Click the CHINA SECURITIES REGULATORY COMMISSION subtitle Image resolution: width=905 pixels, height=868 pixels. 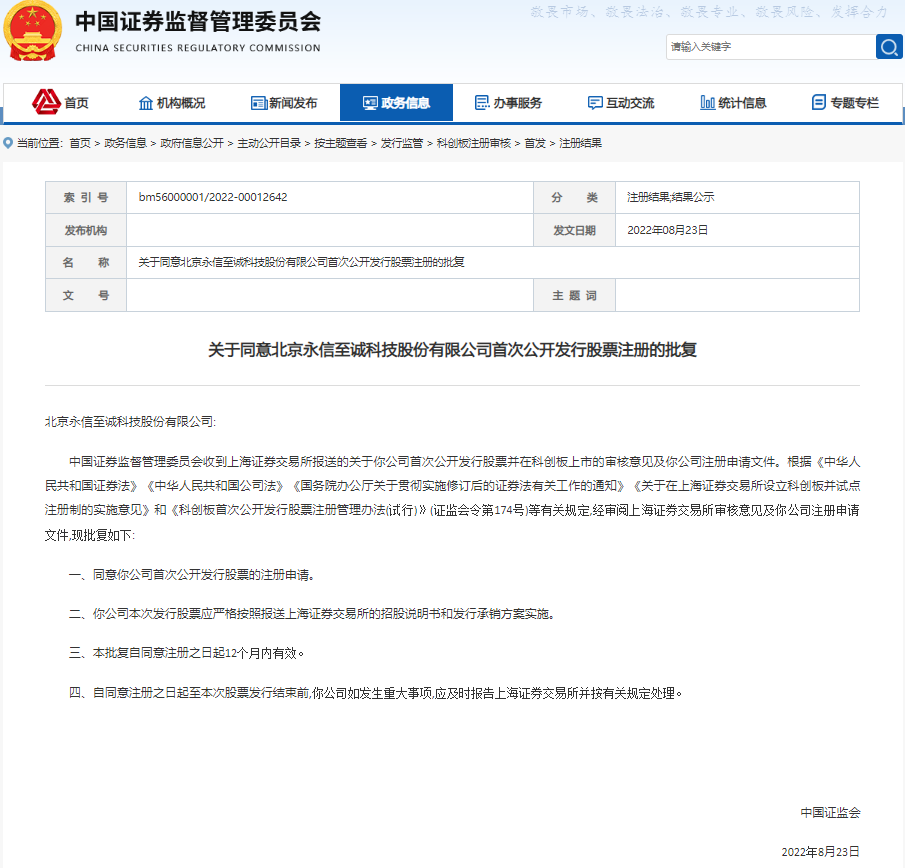tap(198, 48)
